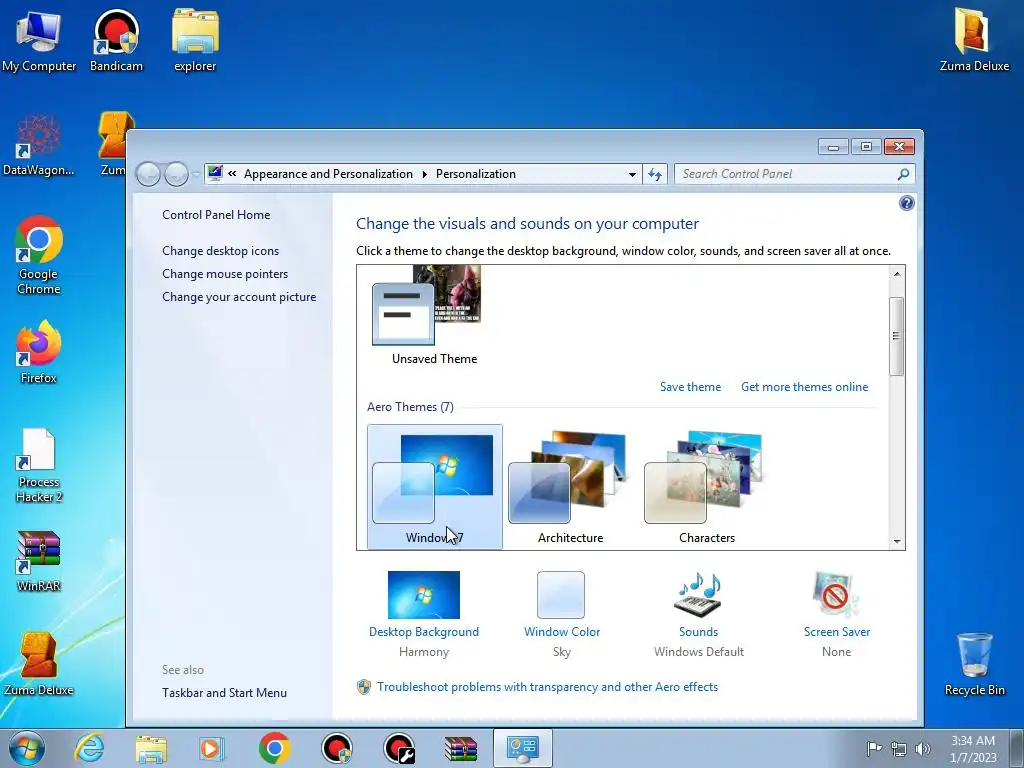Open Windows Explorer from the taskbar
1024x768 pixels.
pos(151,748)
